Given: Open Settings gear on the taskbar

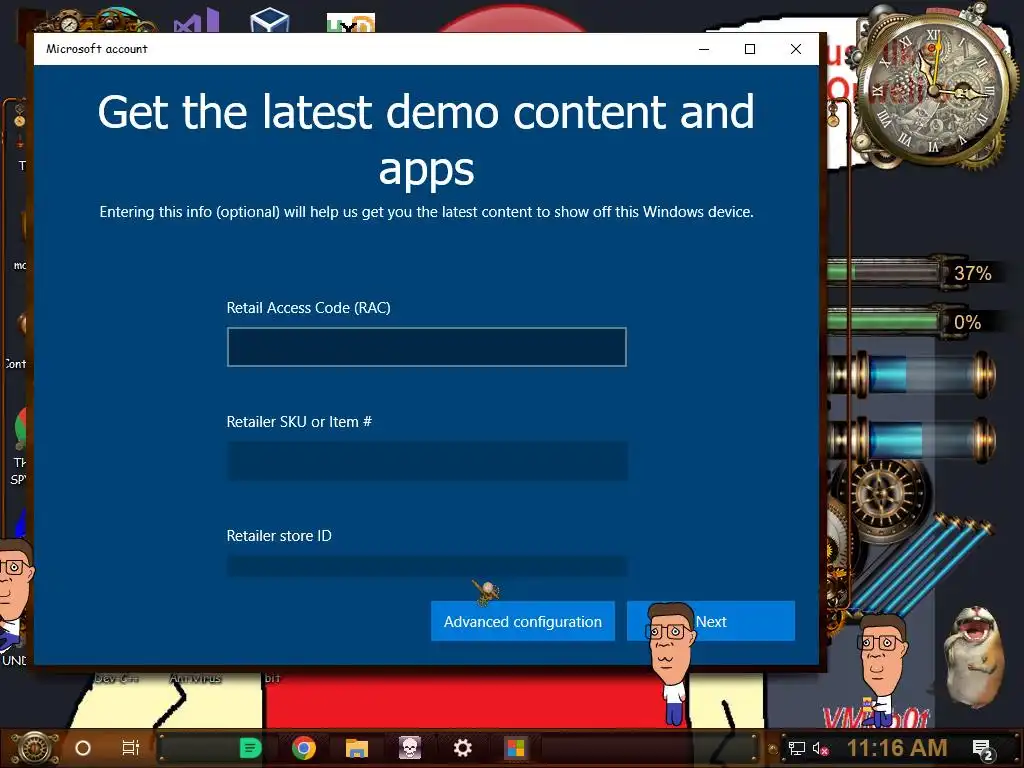Looking at the screenshot, I should pos(462,748).
